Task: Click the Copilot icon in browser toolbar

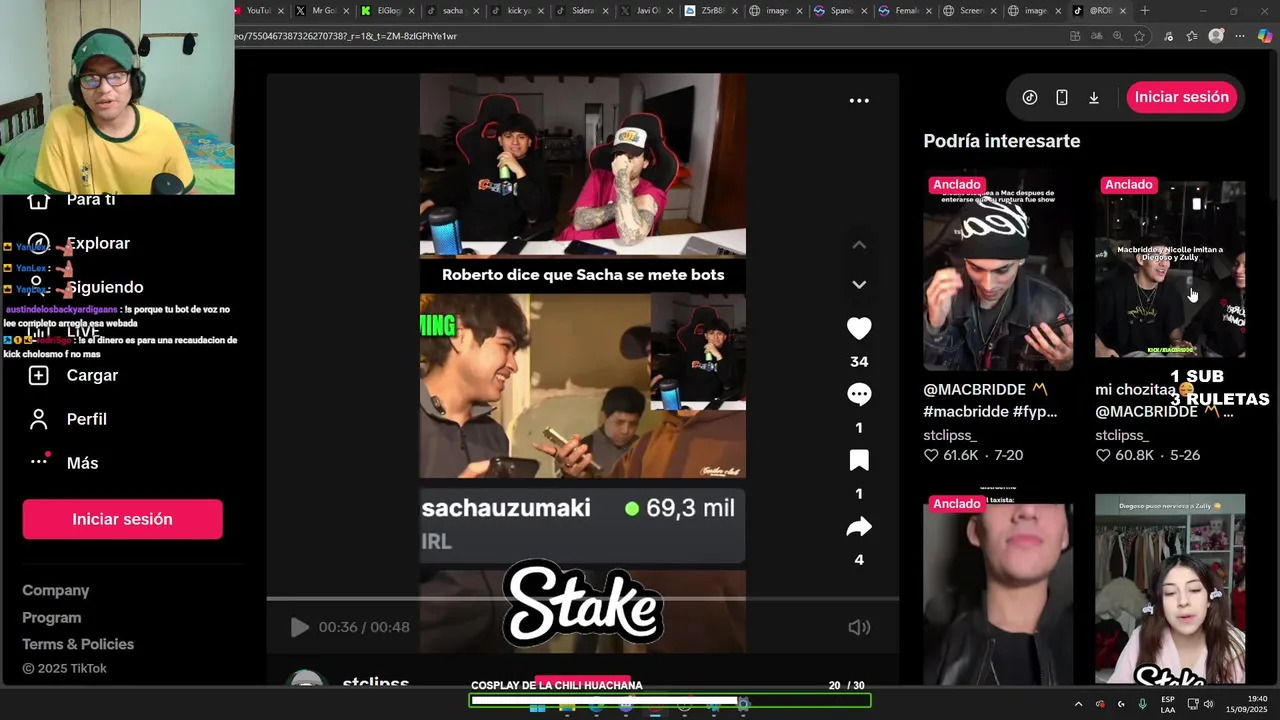Action: tap(1264, 36)
